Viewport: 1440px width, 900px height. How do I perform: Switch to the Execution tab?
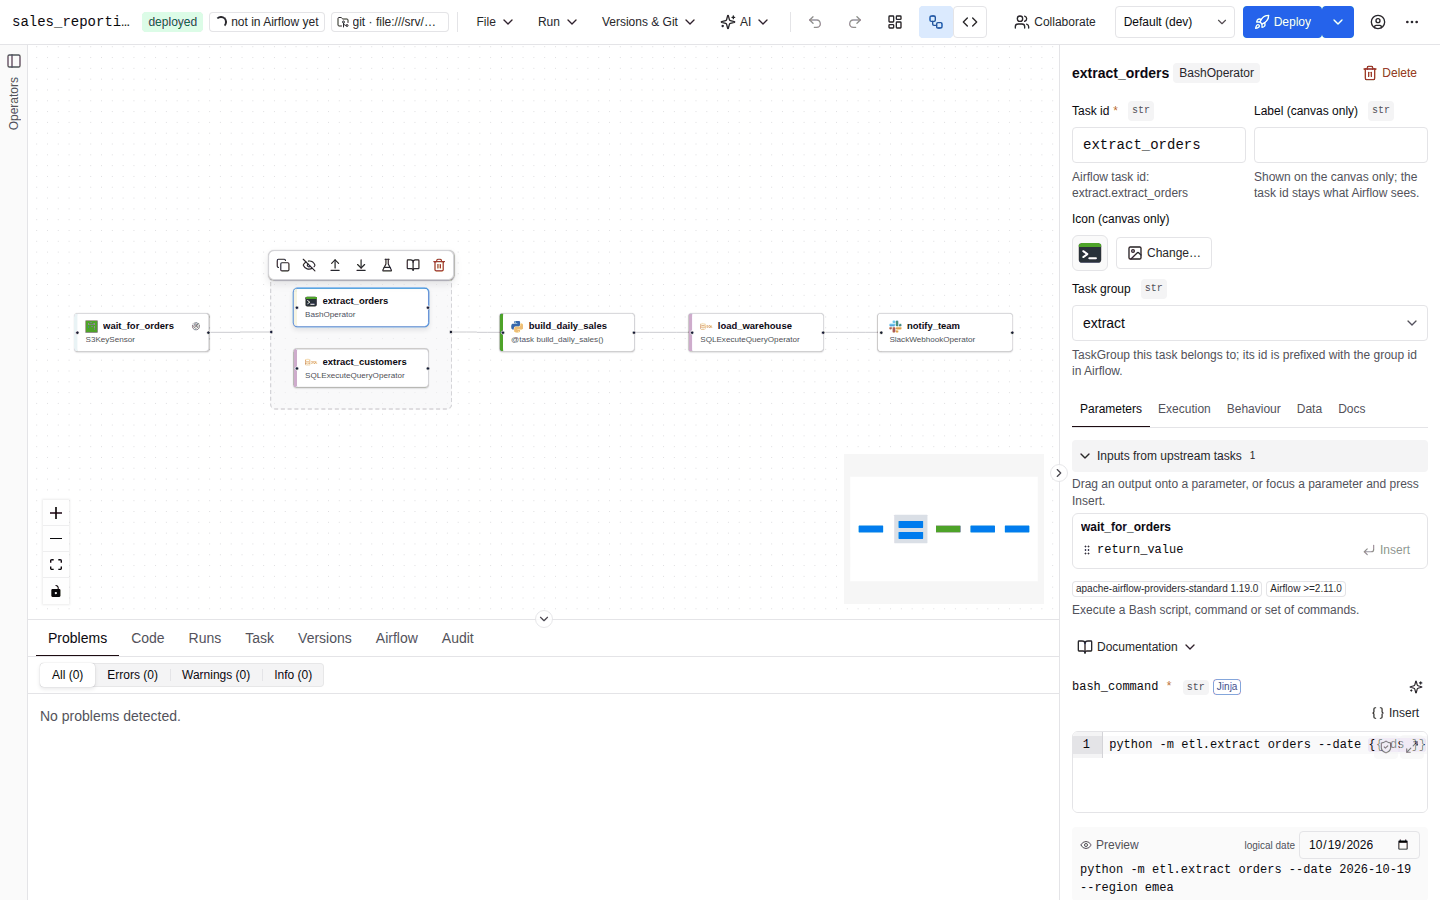pos(1184,409)
